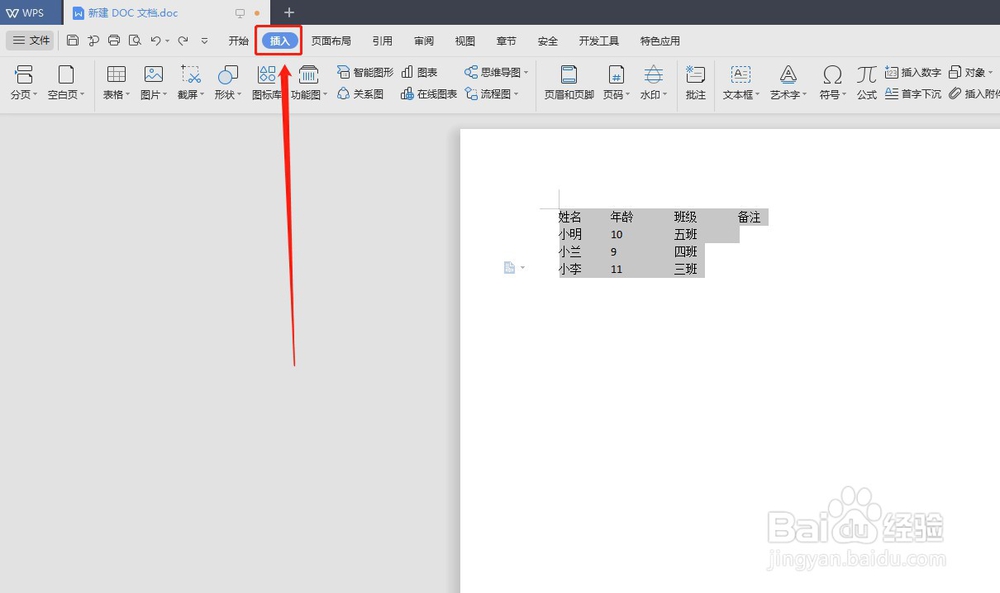Switch to the 页面布局 ribbon tab
This screenshot has width=1000, height=593.
(331, 40)
